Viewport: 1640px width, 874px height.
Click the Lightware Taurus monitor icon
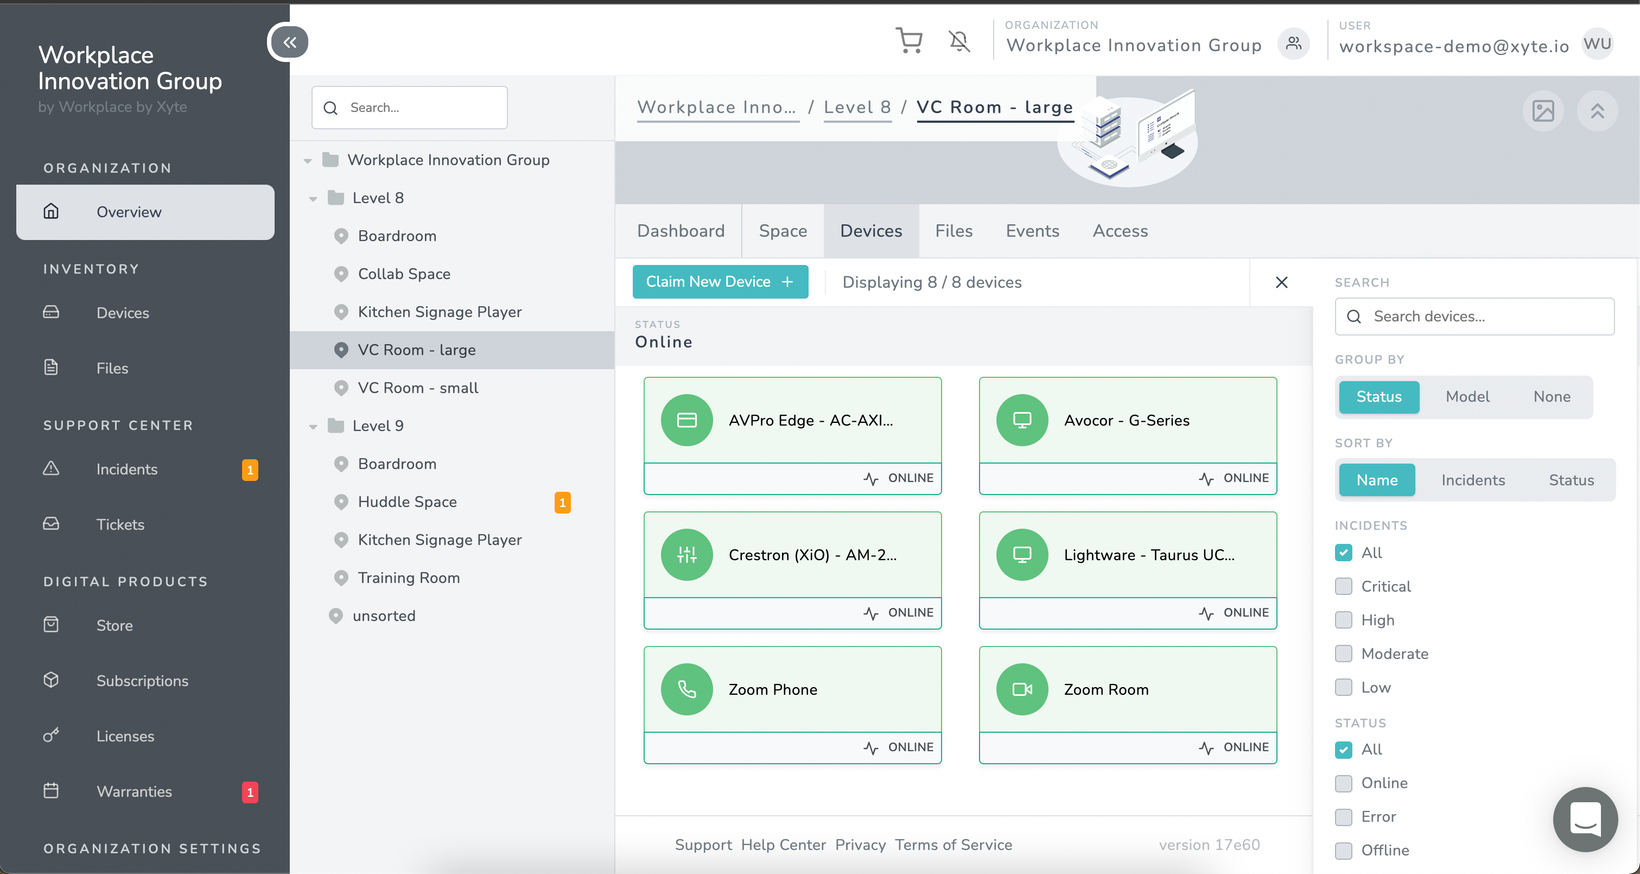[x=1022, y=555]
